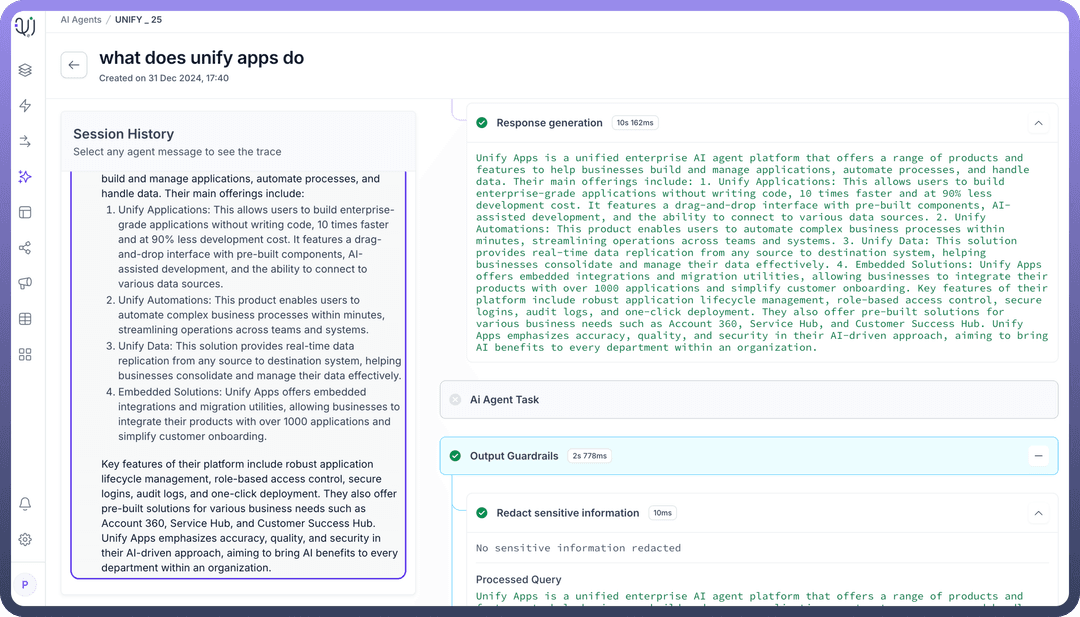Select the sparkle AI Agents sidebar icon

coord(25,177)
